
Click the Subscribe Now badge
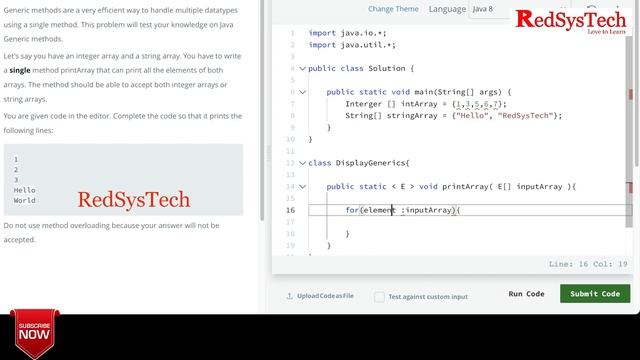(x=35, y=333)
